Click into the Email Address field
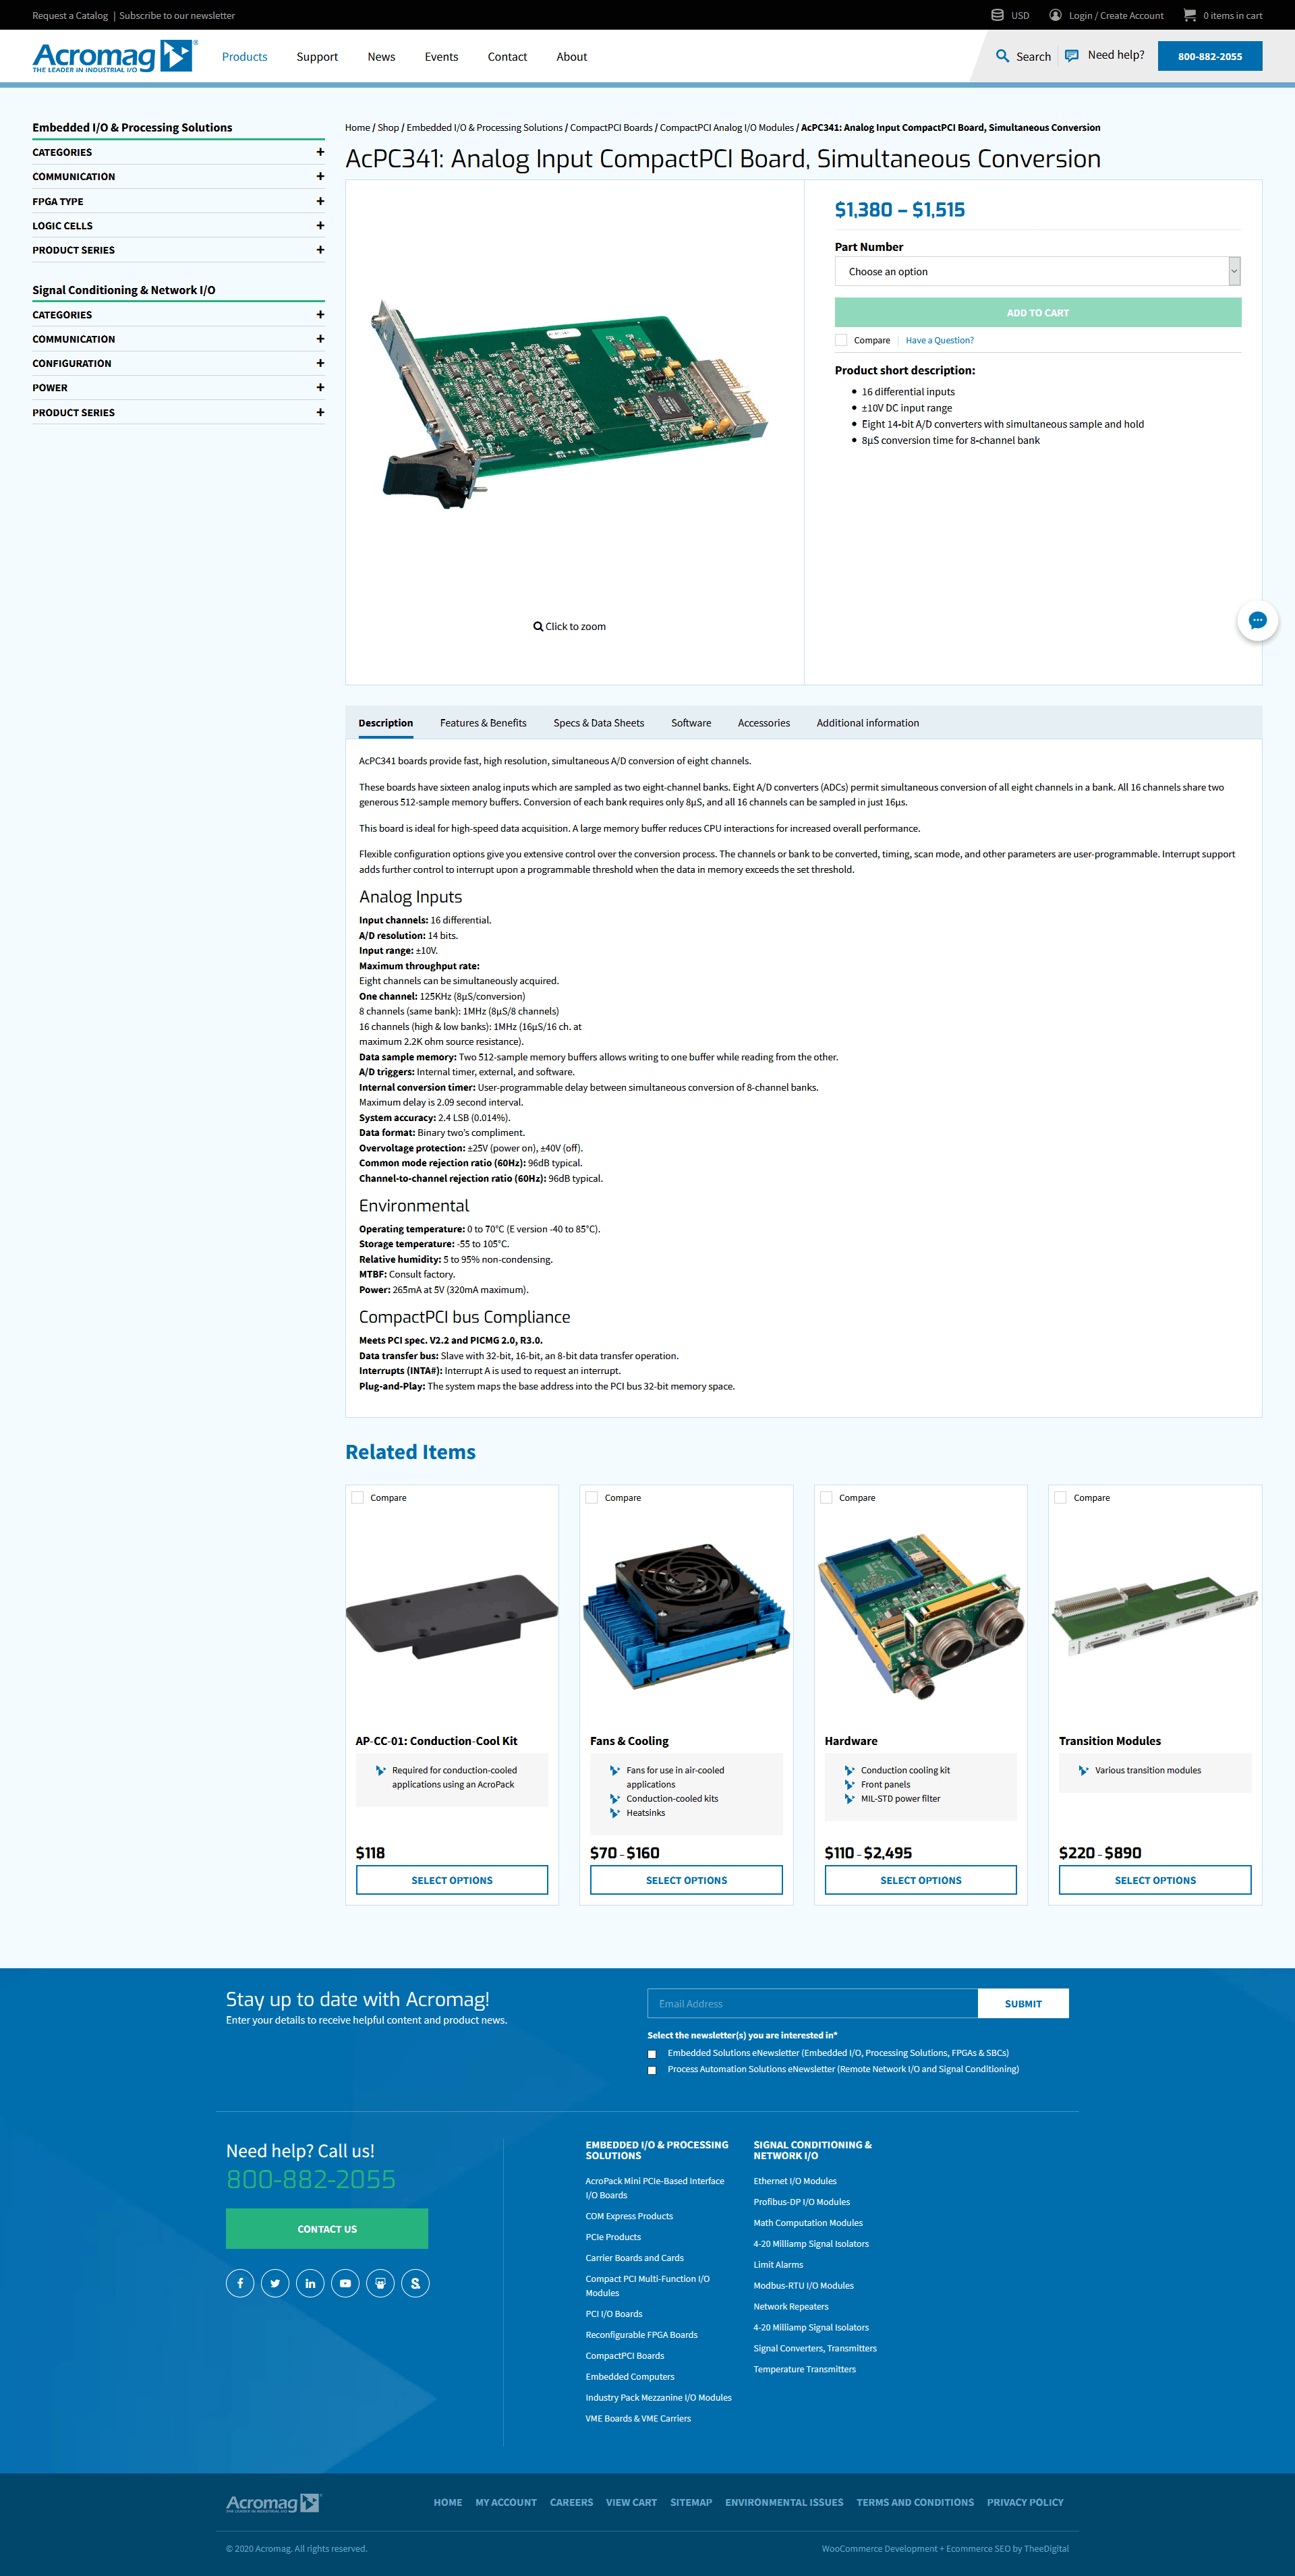Viewport: 1295px width, 2576px height. click(x=812, y=2004)
